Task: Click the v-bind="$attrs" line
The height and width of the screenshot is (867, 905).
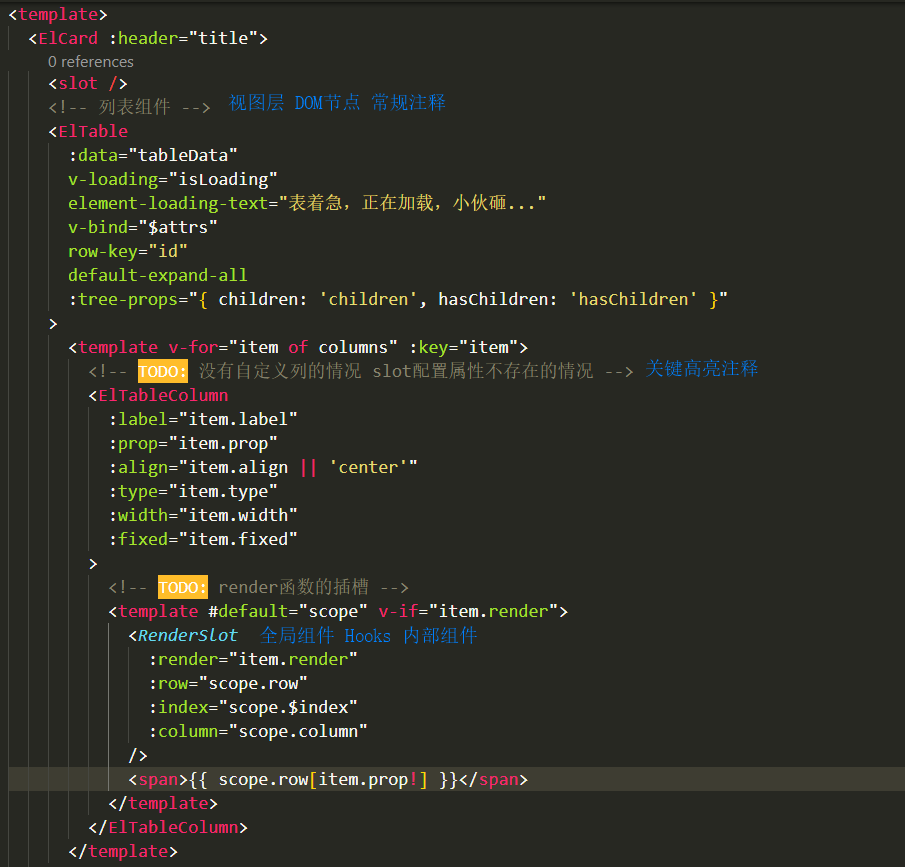Action: pyautogui.click(x=143, y=227)
